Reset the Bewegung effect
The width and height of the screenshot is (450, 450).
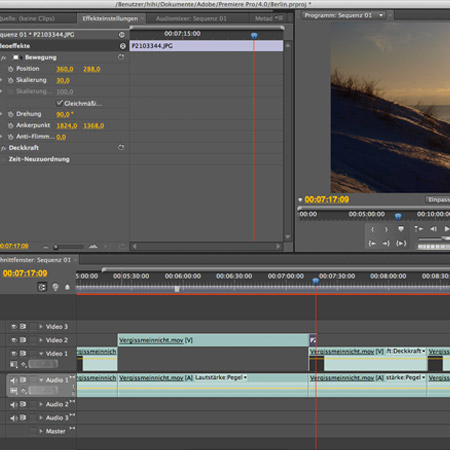(121, 57)
